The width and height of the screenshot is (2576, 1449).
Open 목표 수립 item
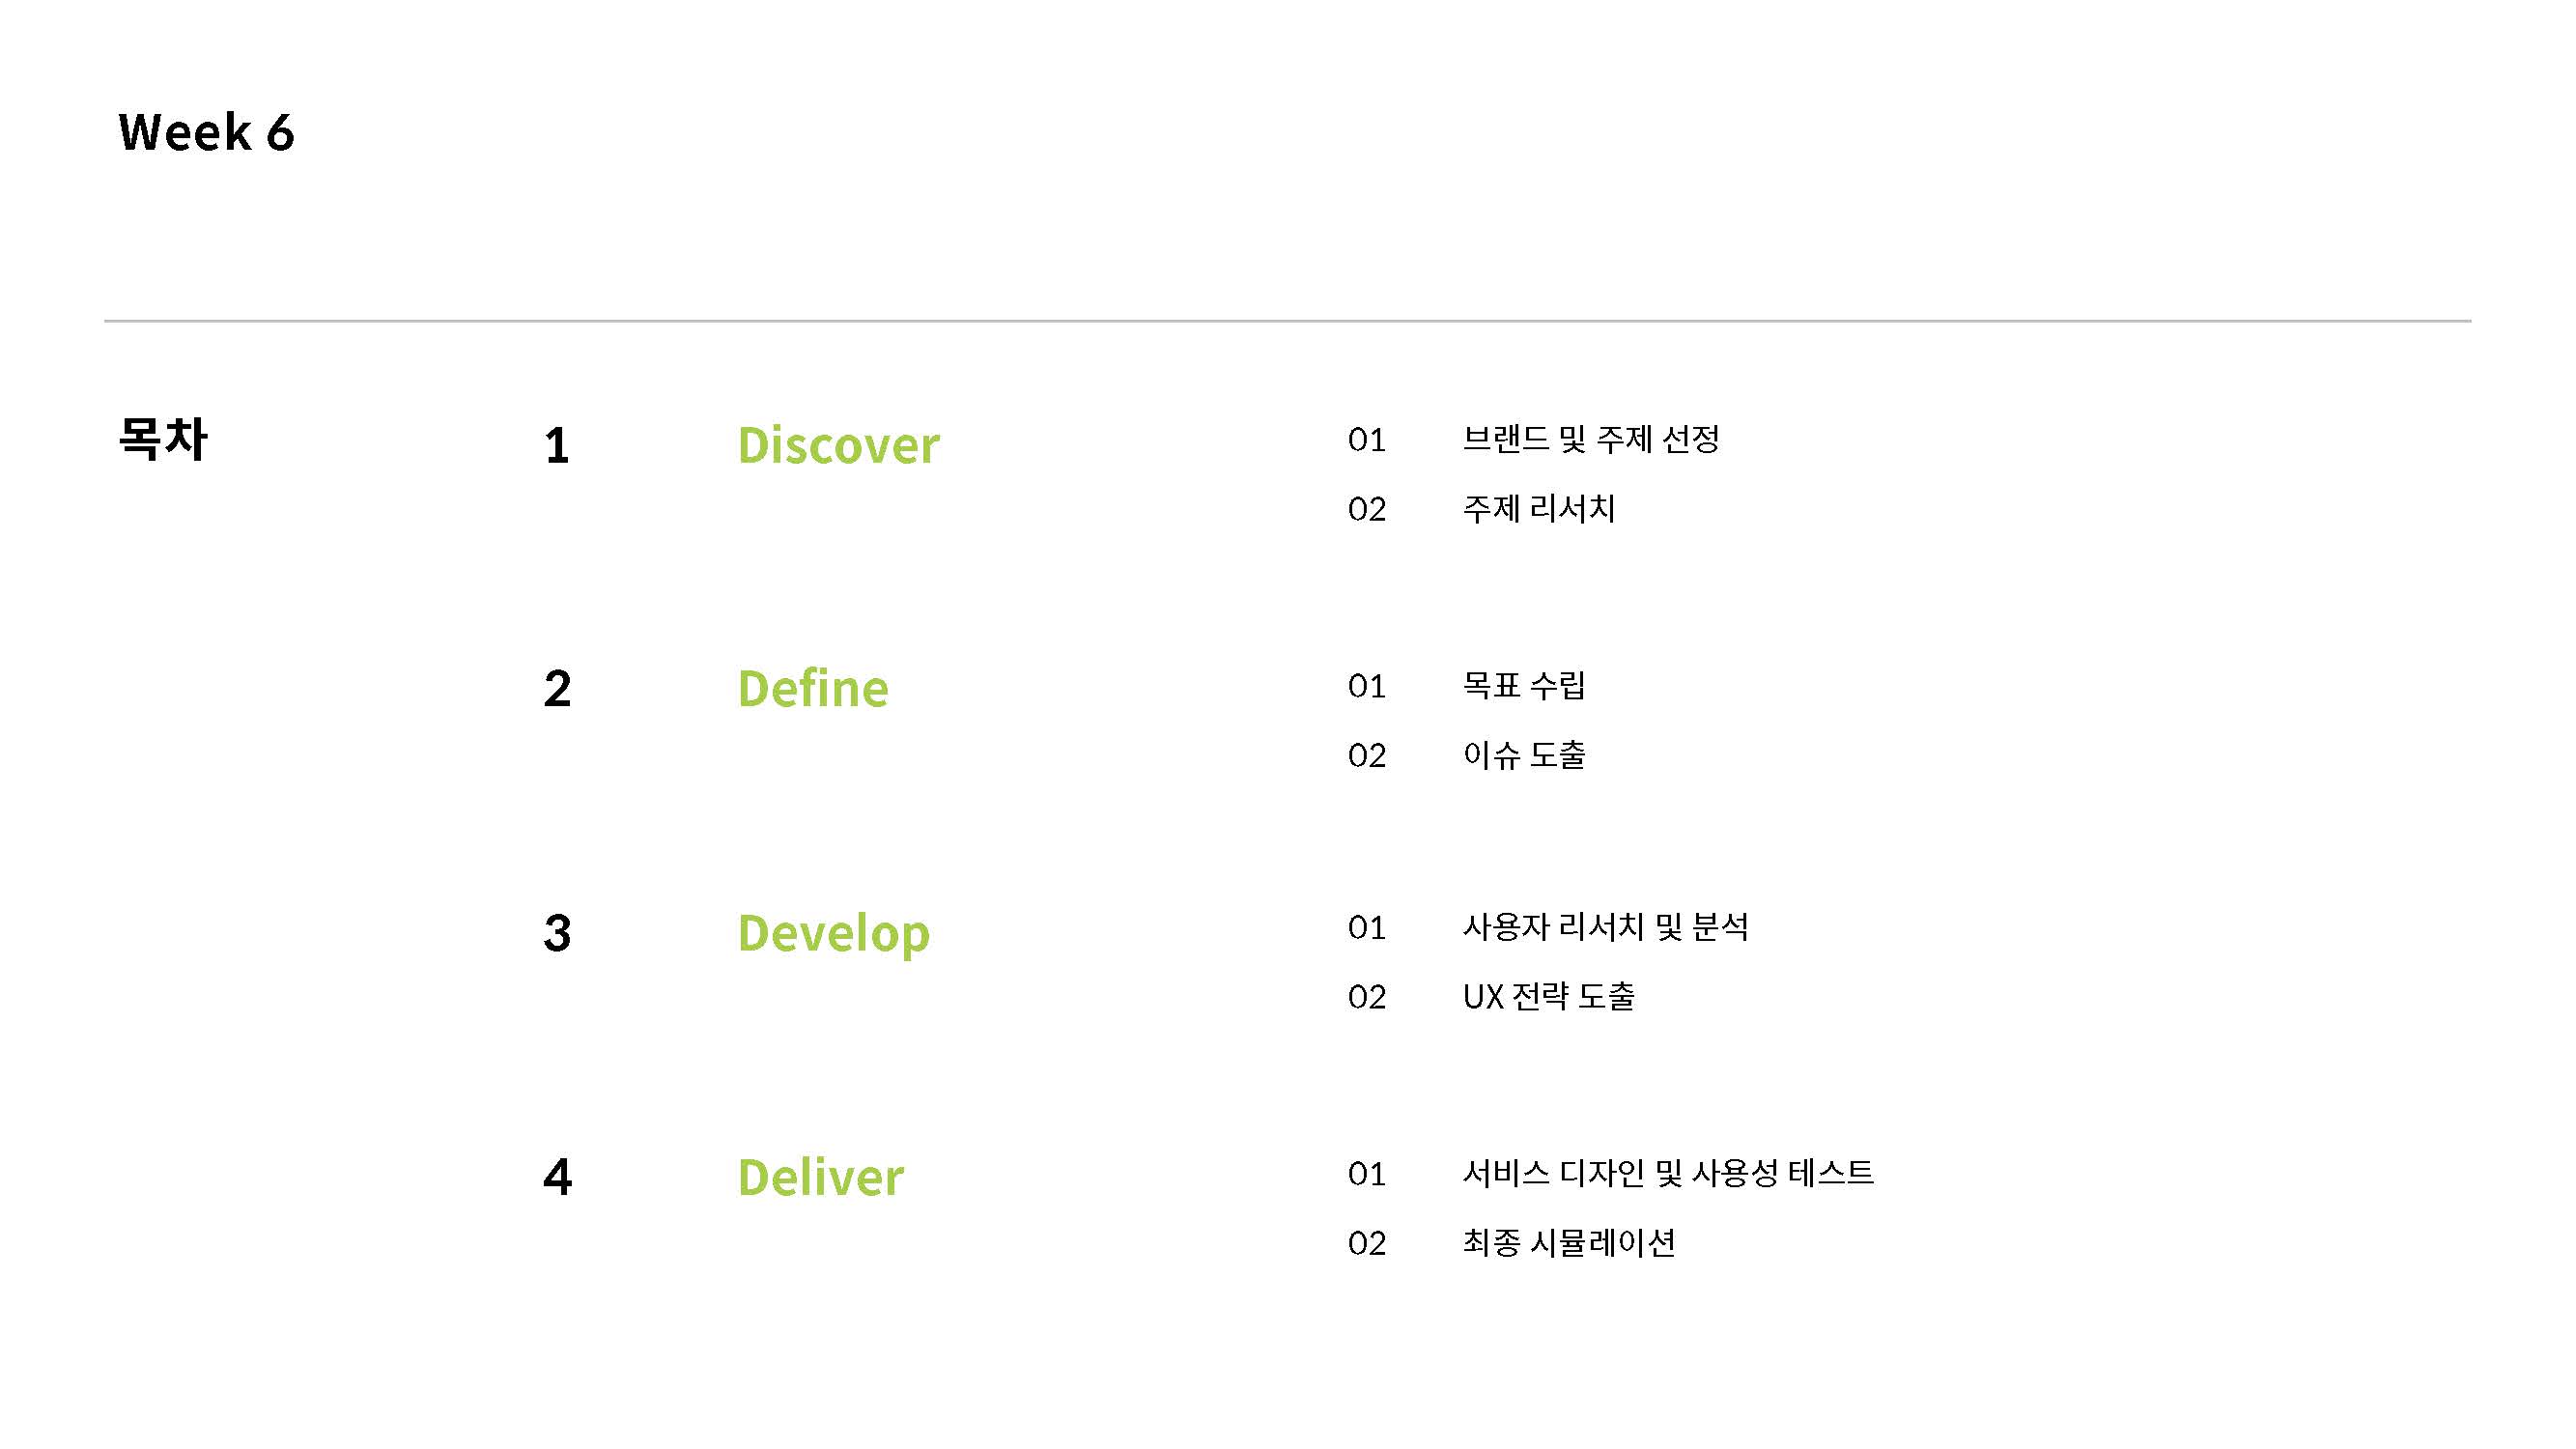tap(1523, 685)
